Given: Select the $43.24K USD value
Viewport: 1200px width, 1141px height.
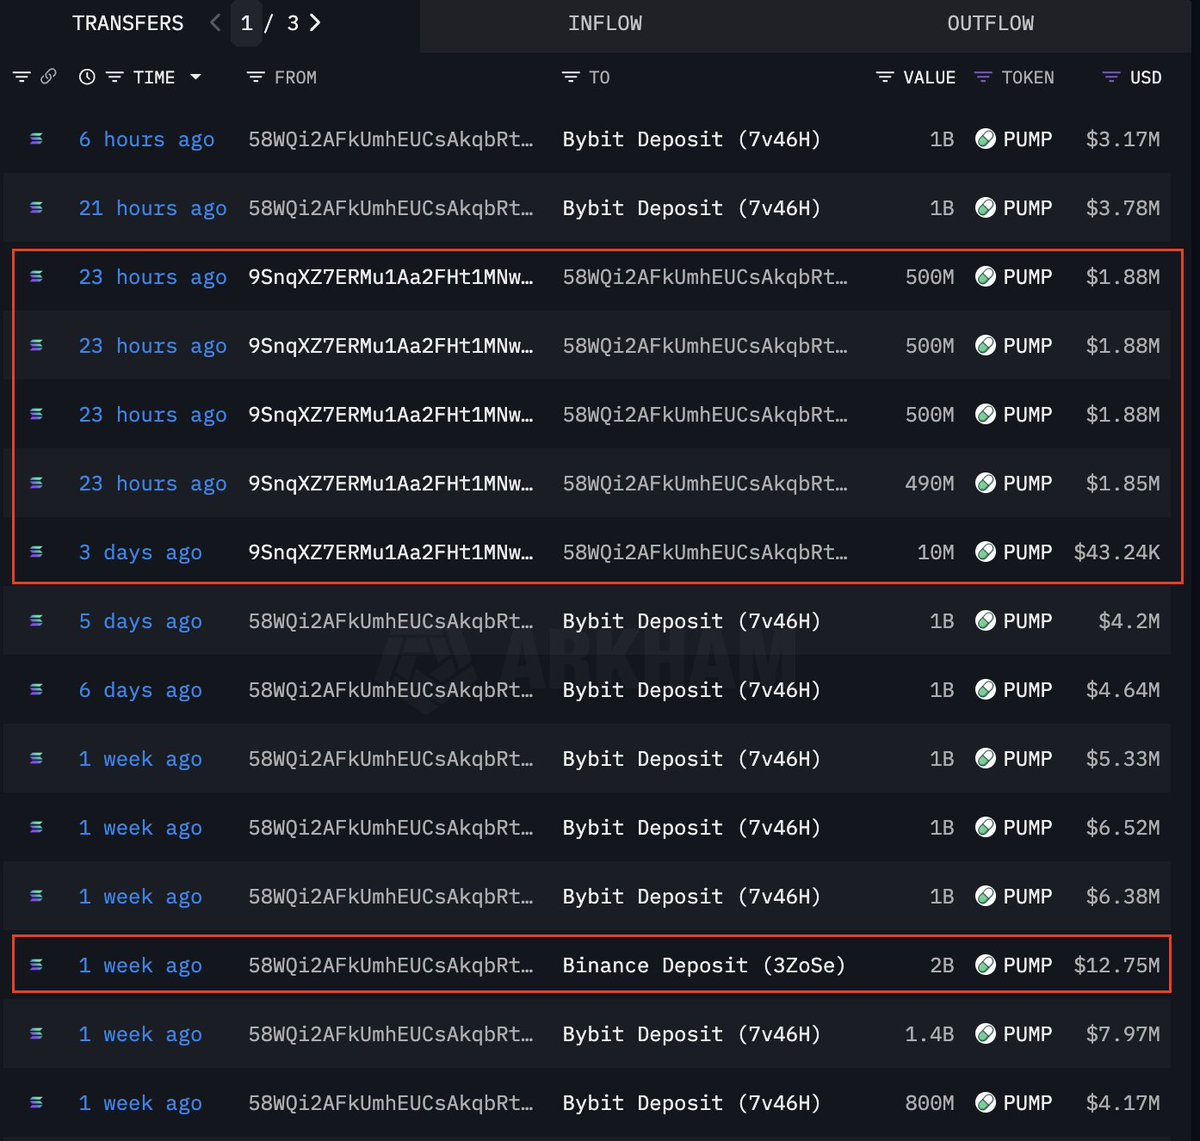Looking at the screenshot, I should coord(1117,552).
